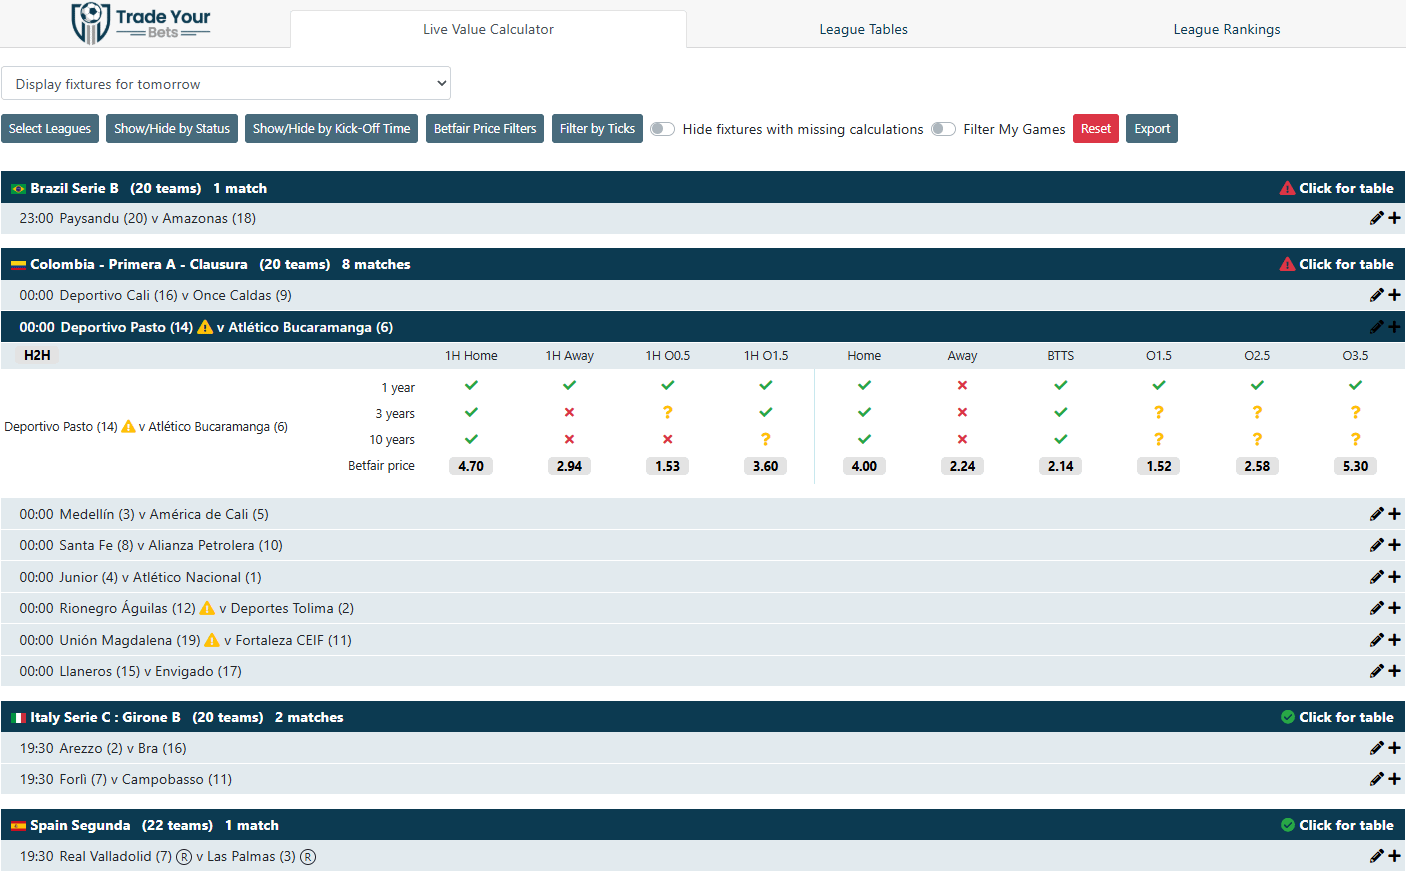Click the green check icon for Italy Serie C table

[1288, 717]
